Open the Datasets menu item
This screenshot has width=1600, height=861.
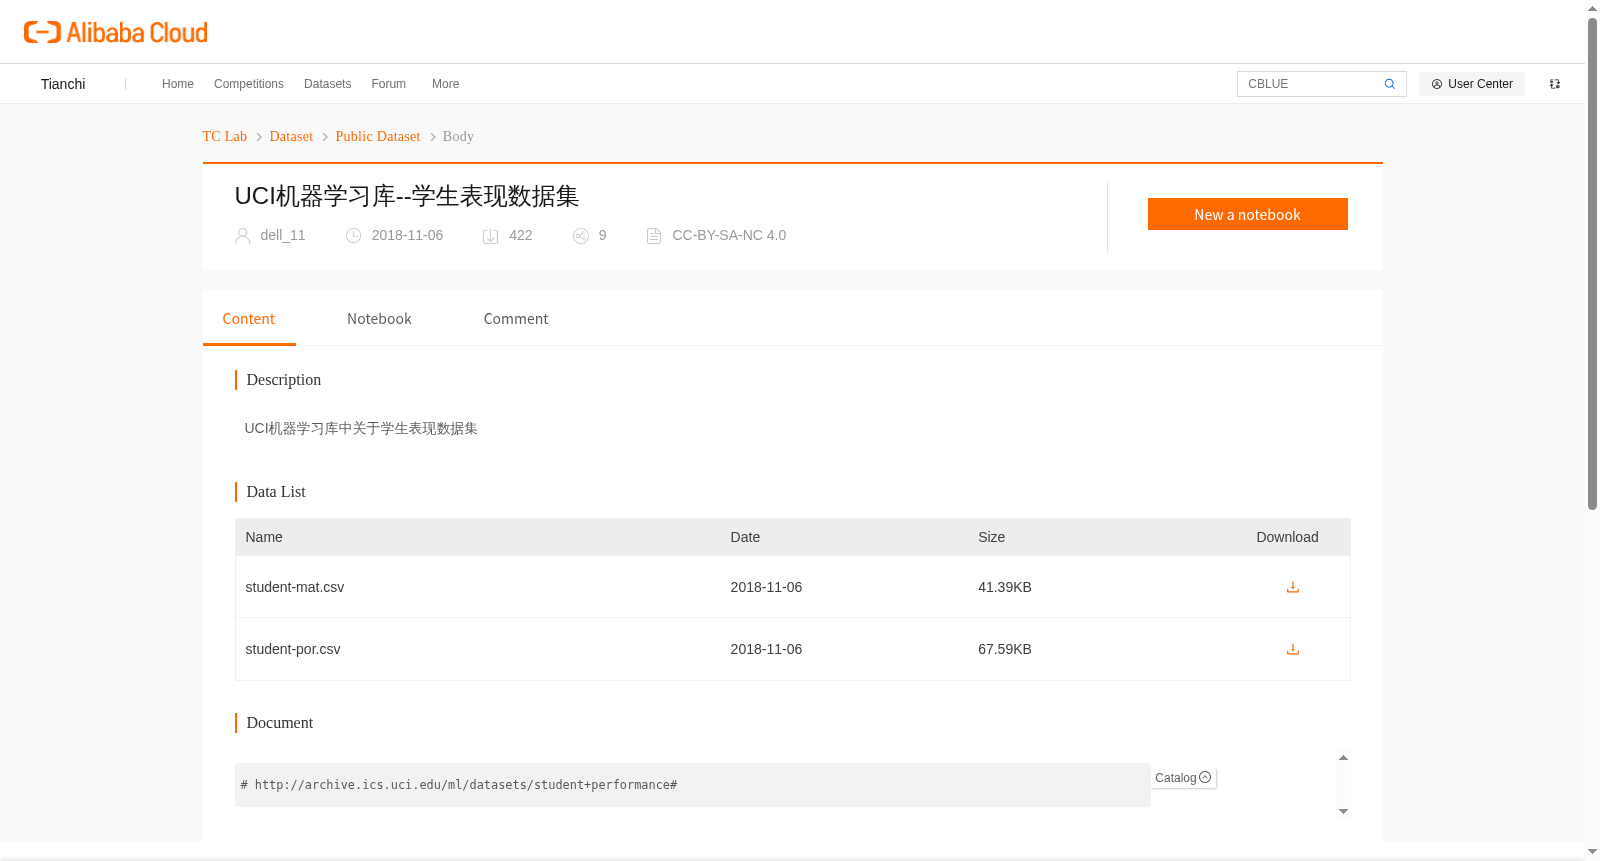tap(328, 84)
